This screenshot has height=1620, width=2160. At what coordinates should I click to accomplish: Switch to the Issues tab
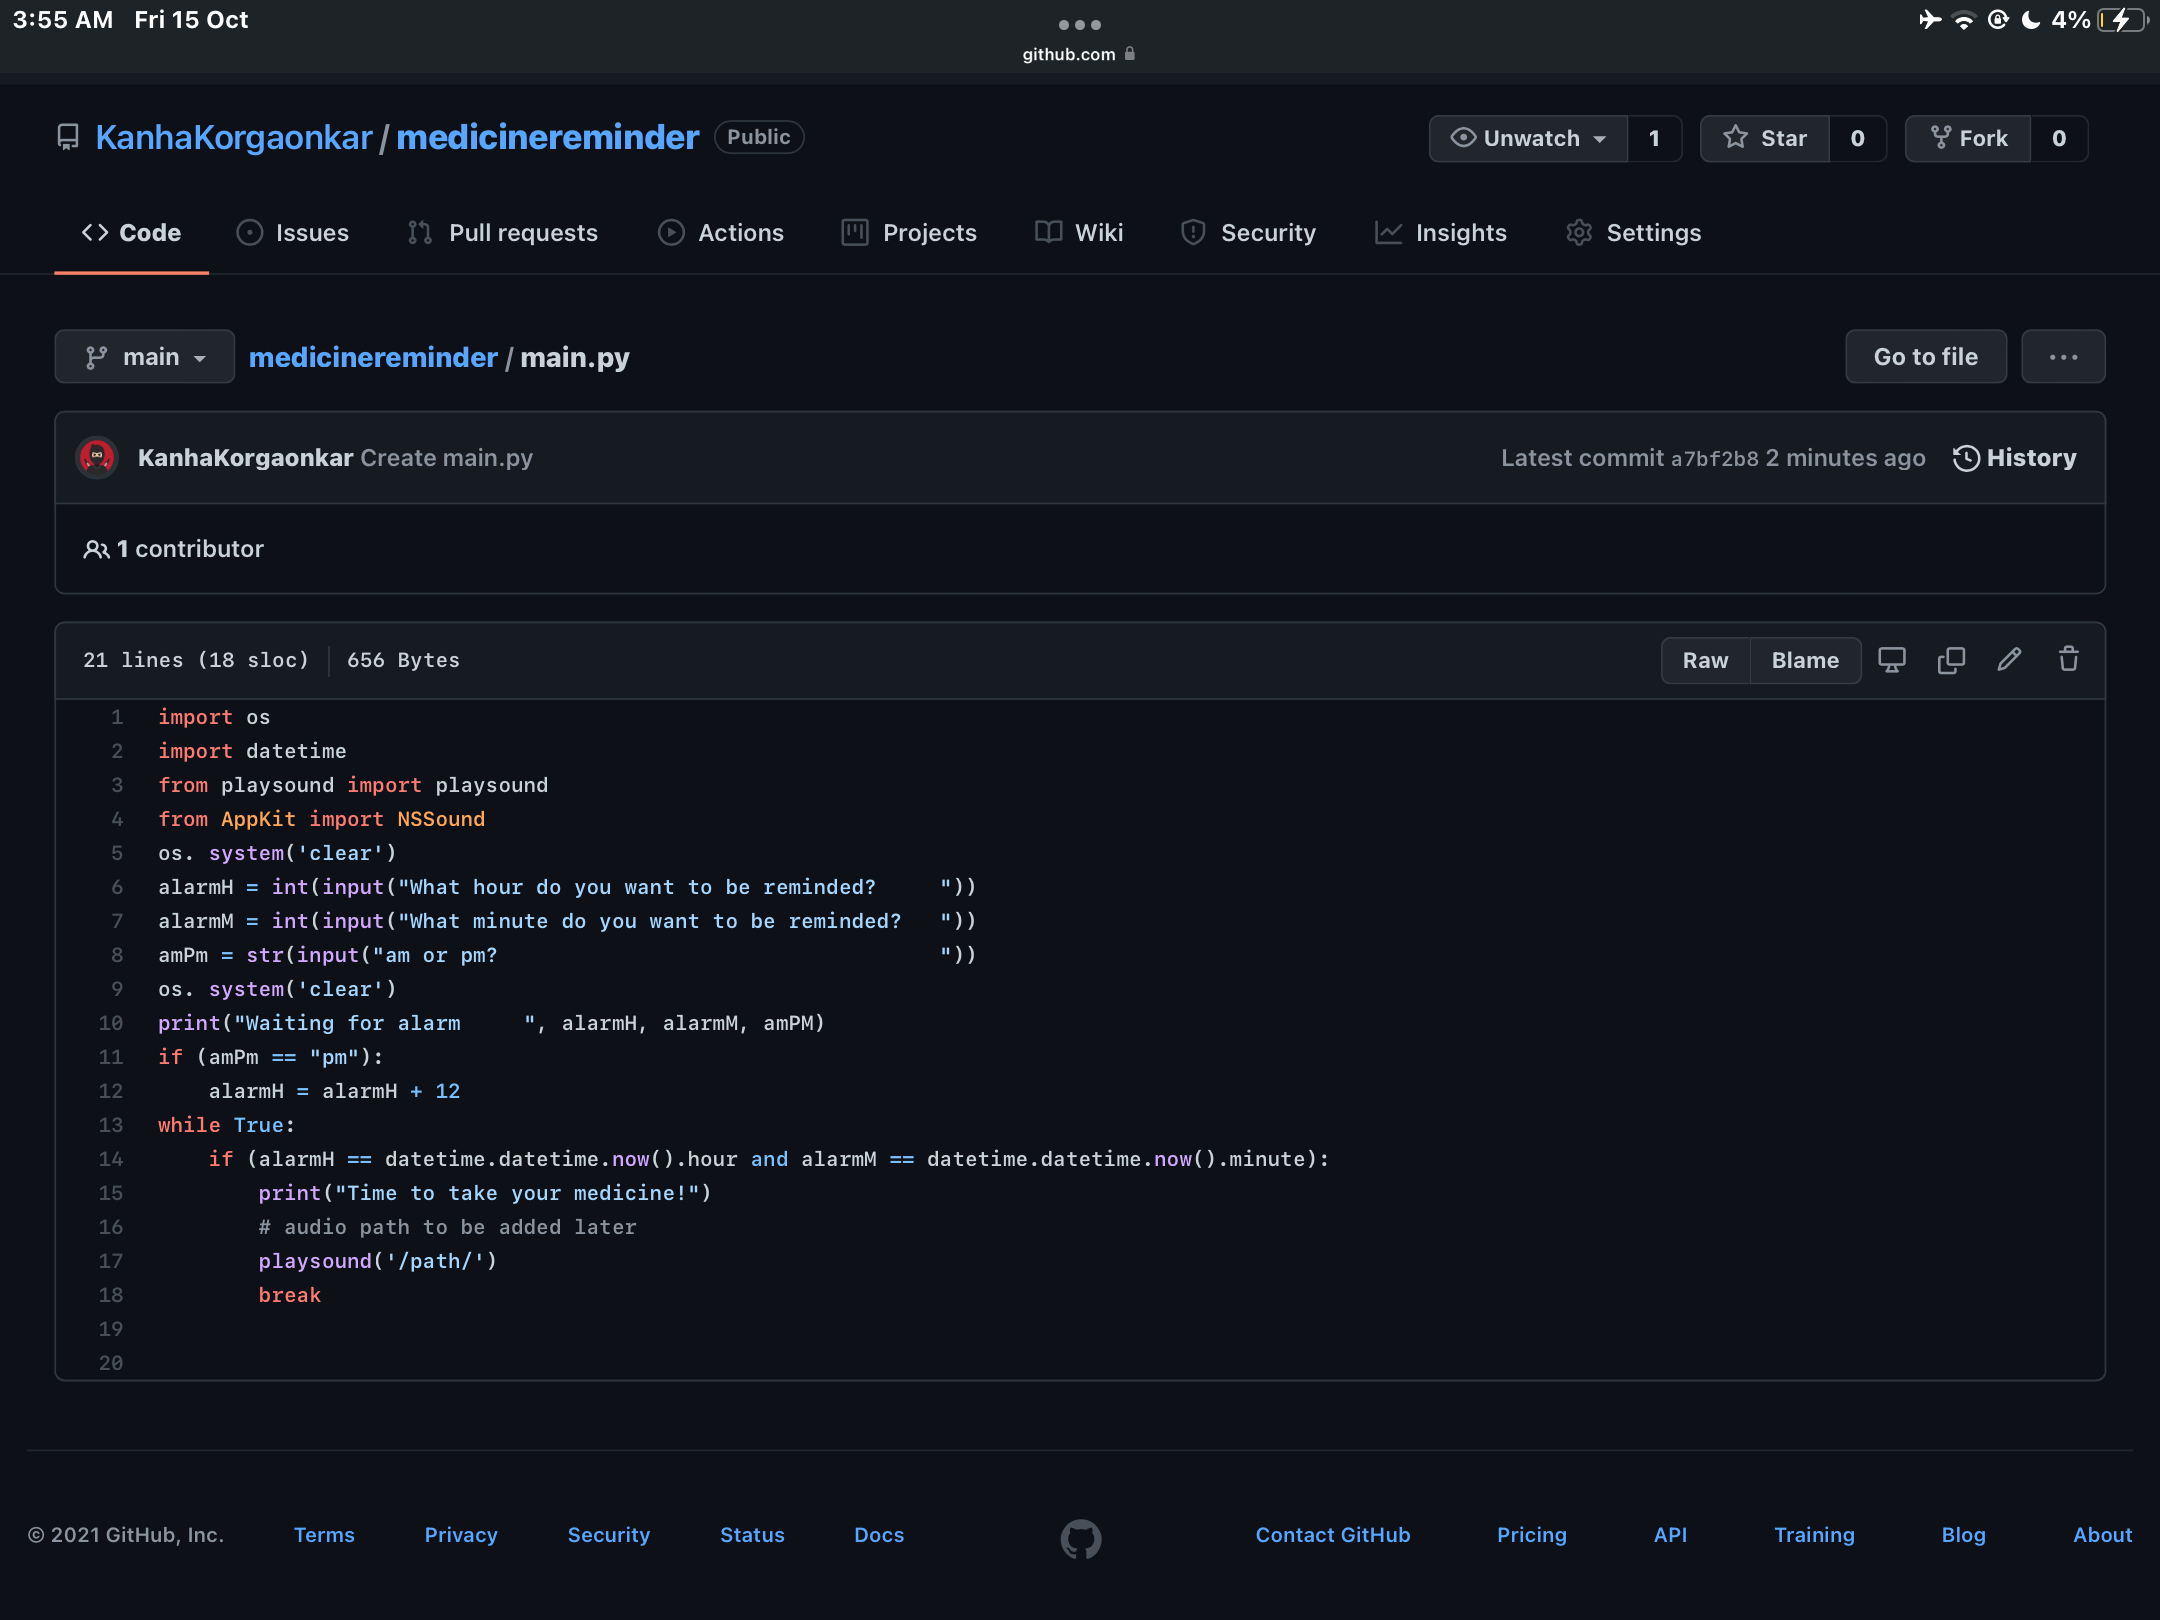pyautogui.click(x=293, y=233)
